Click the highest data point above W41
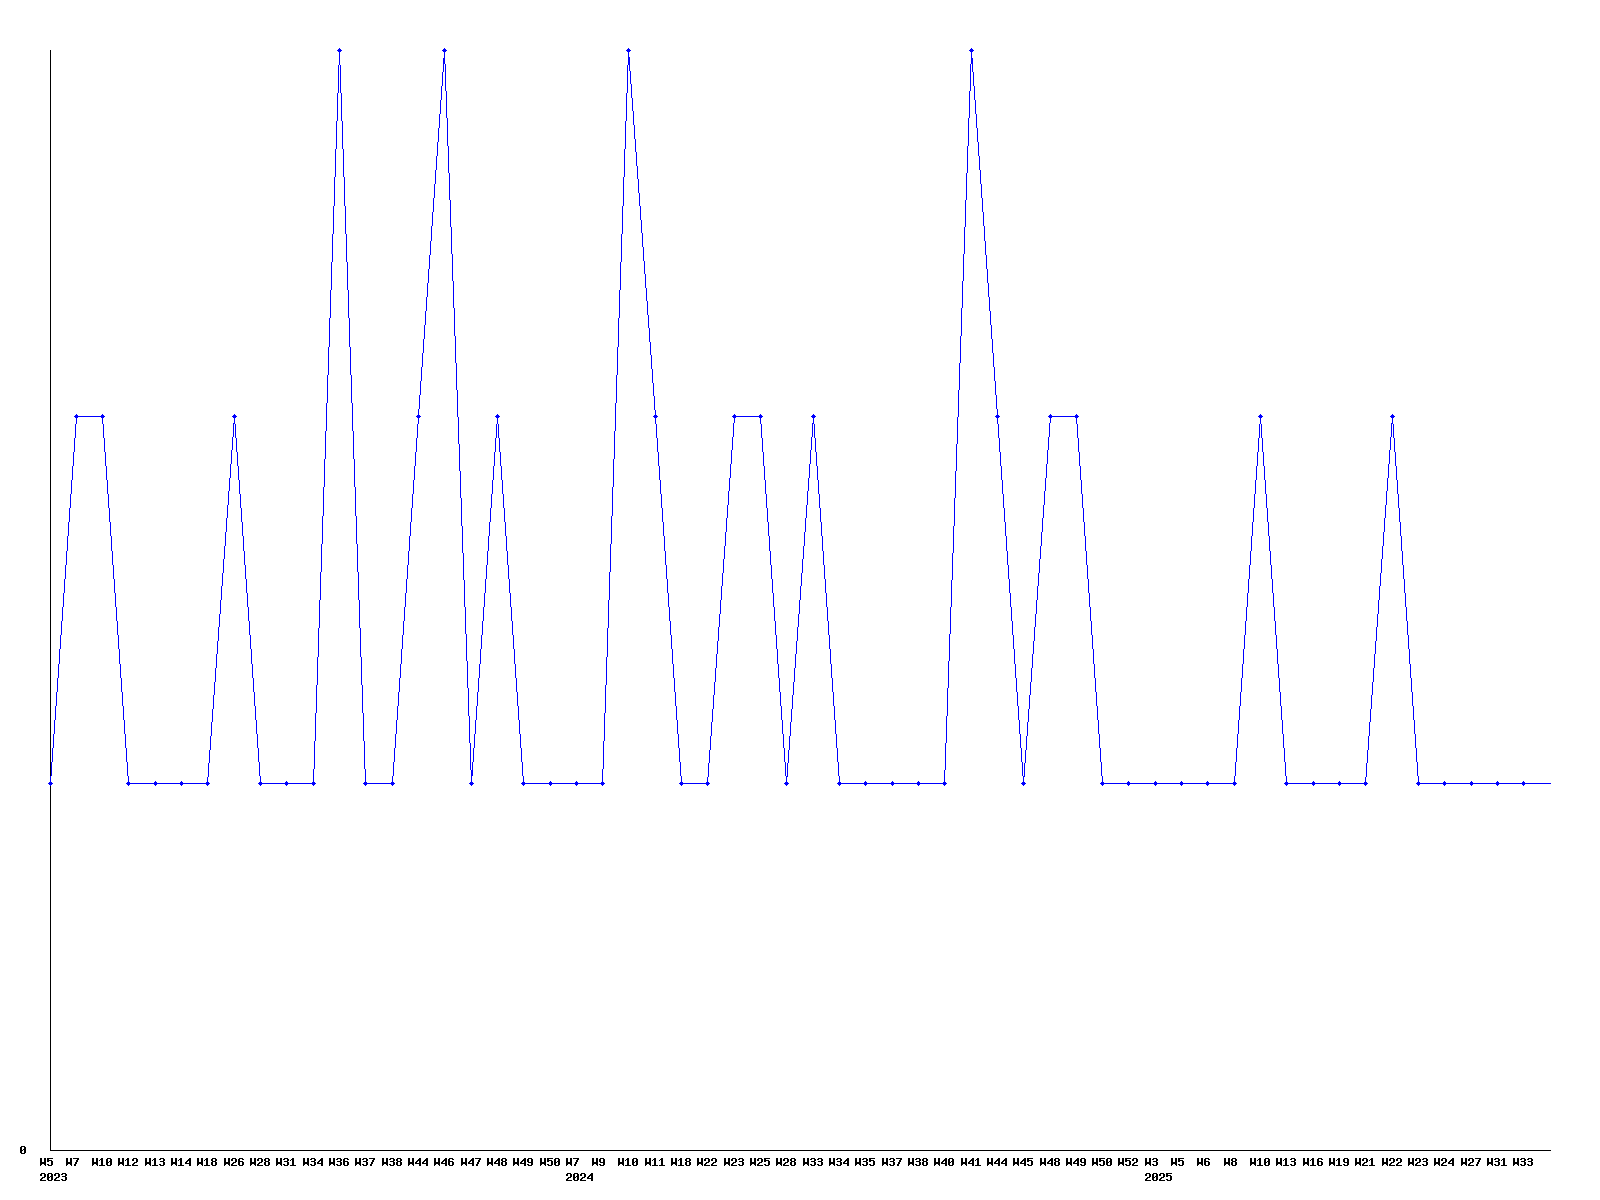The width and height of the screenshot is (1600, 1200). point(971,50)
